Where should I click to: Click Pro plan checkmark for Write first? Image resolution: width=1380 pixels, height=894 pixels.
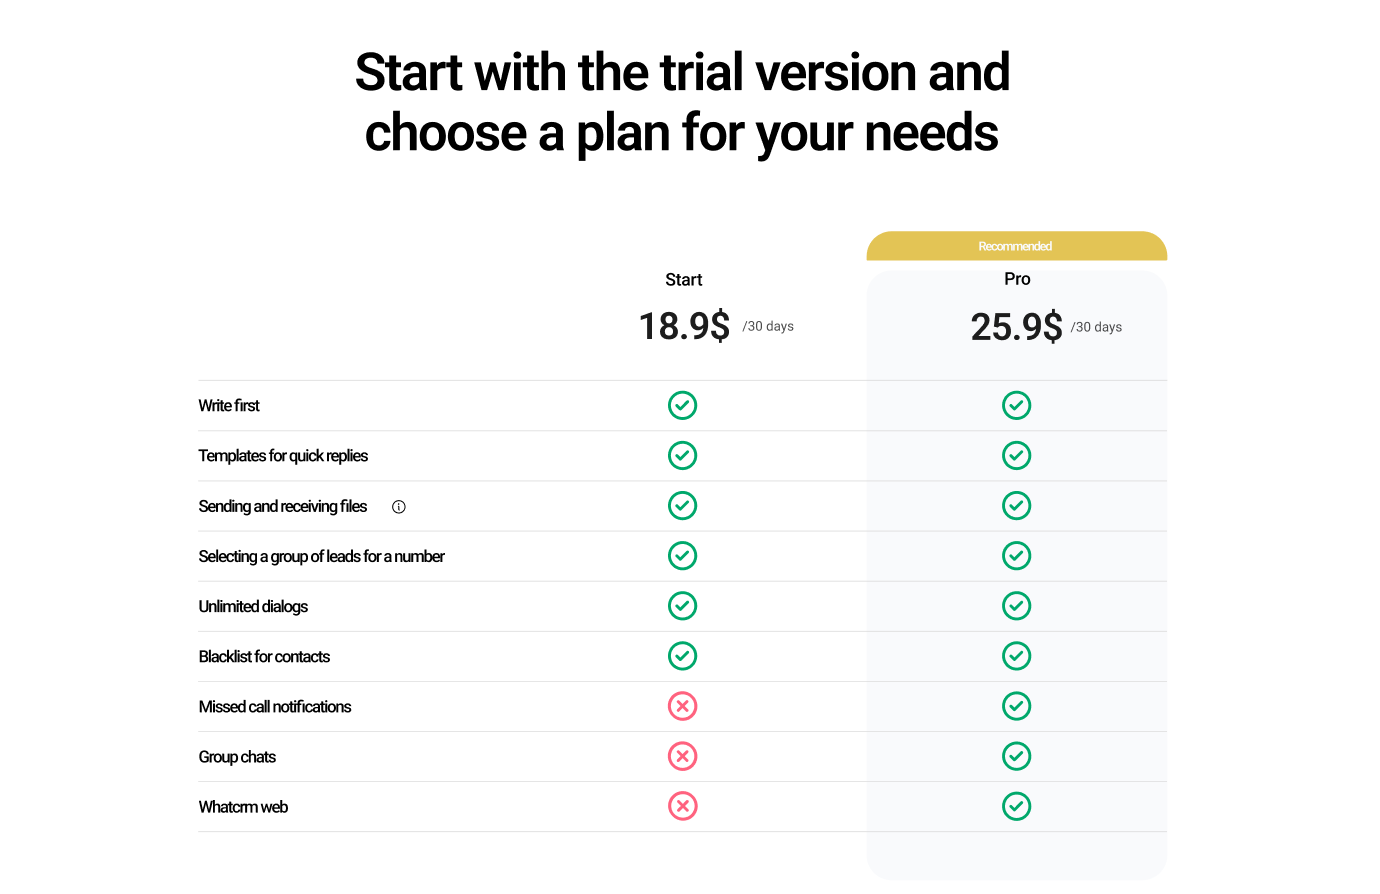(x=1016, y=405)
